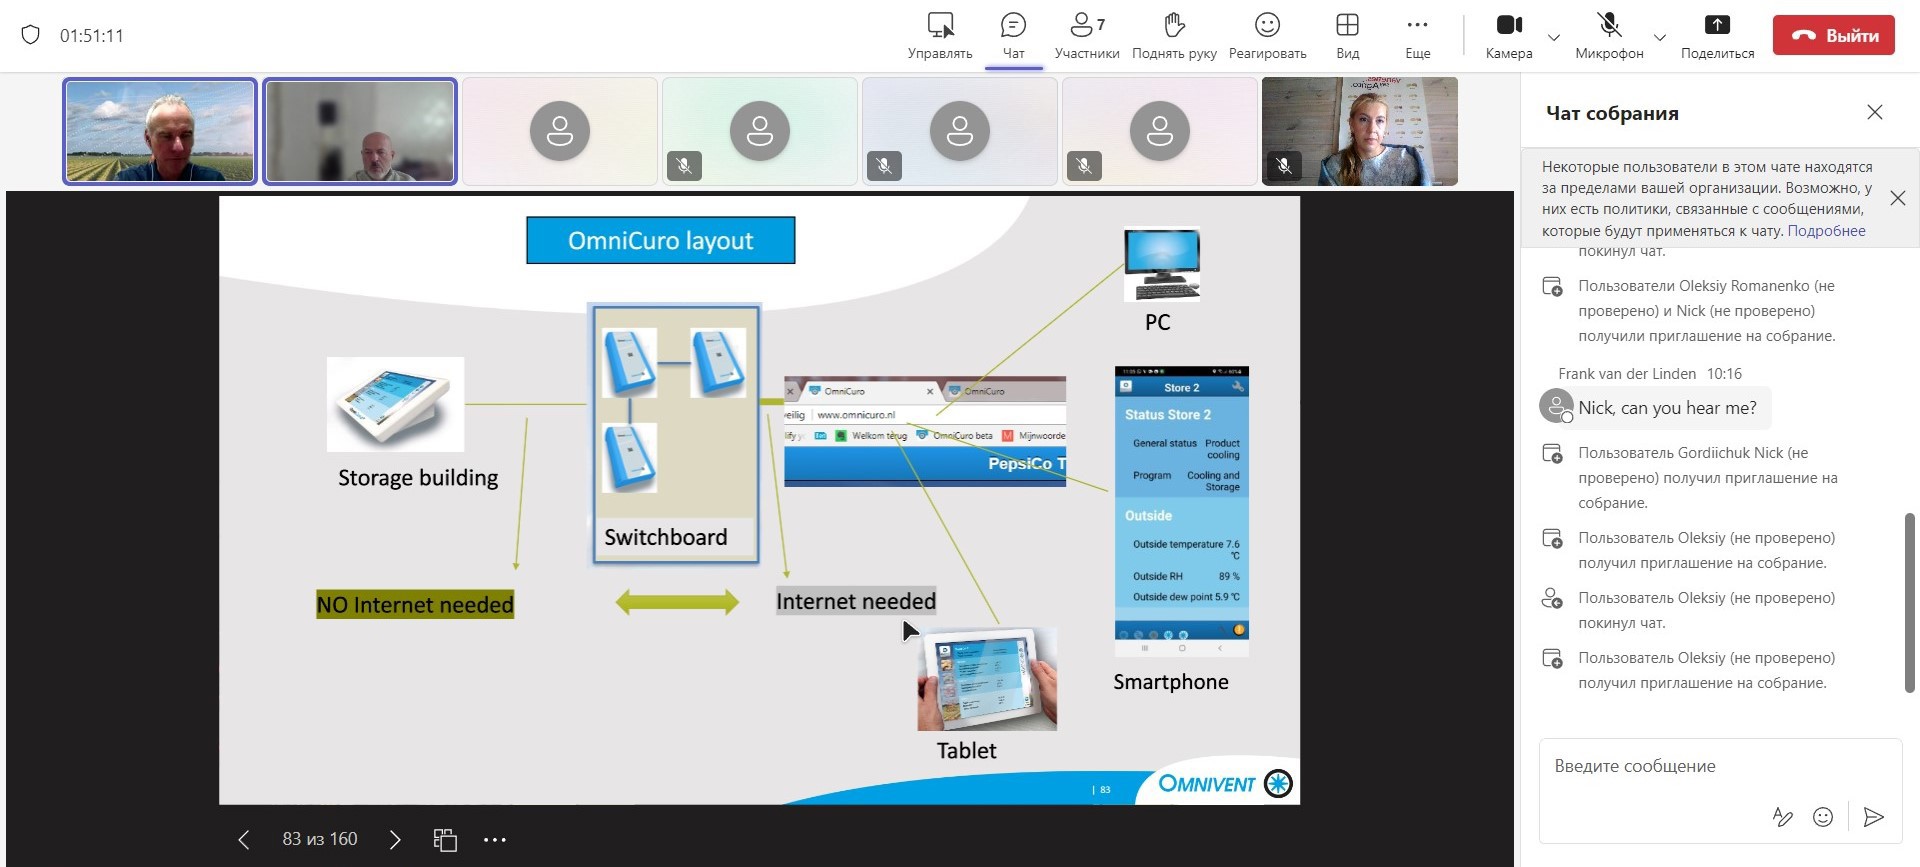Go back to the previous slide
The height and width of the screenshot is (867, 1920).
point(244,840)
